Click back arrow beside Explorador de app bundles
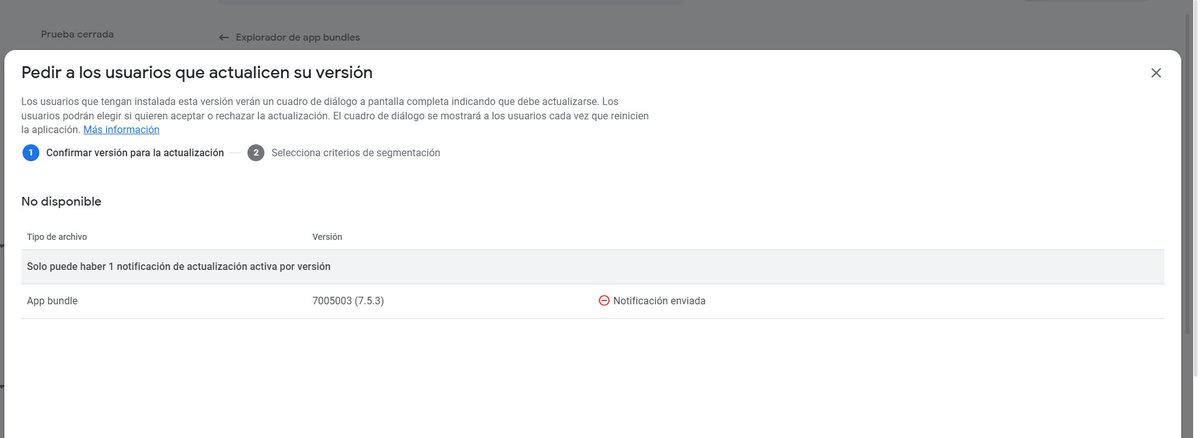This screenshot has height=438, width=1200. click(224, 38)
